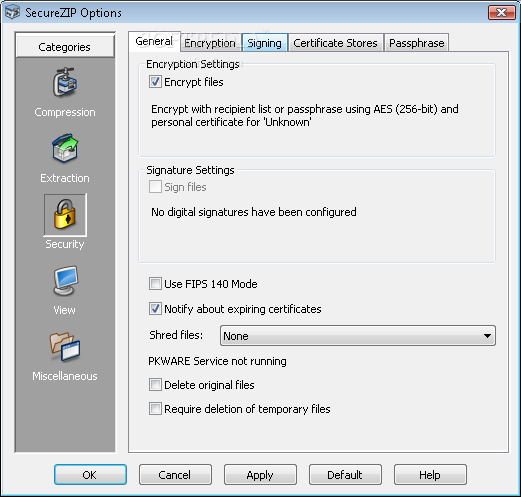Open the Shred files dropdown
The image size is (521, 497).
[x=358, y=336]
